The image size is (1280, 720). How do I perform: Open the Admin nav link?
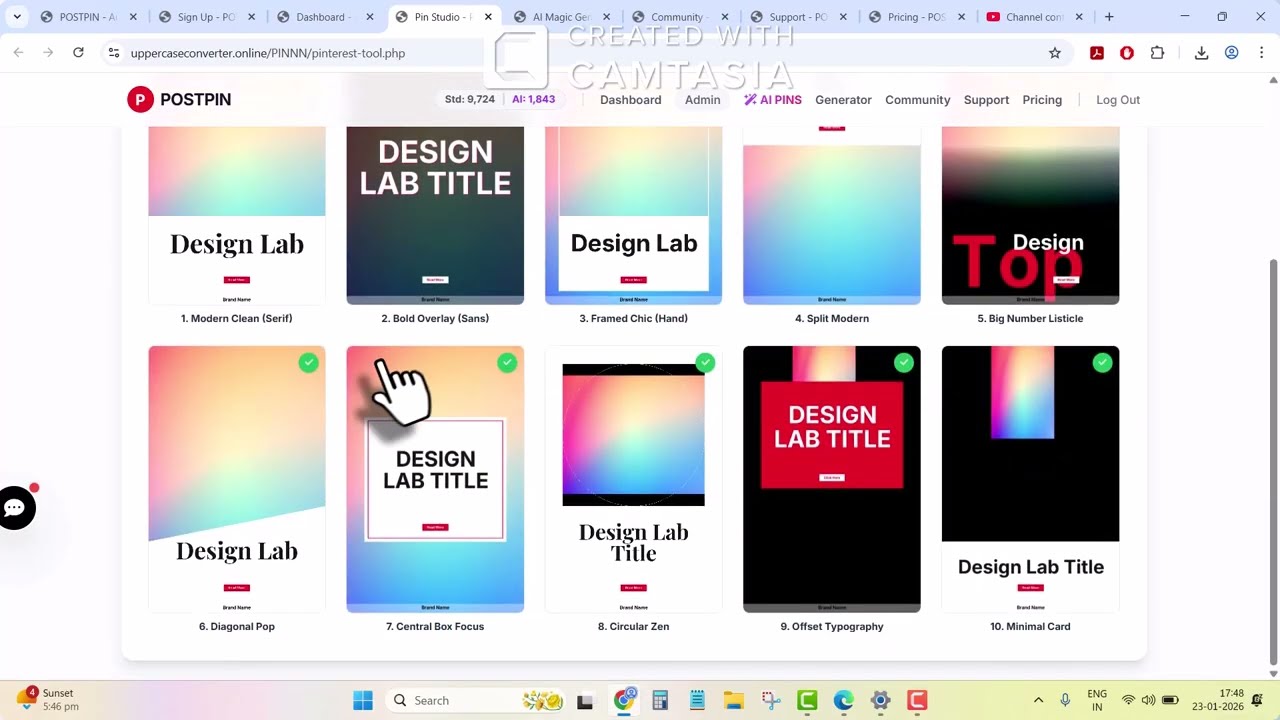pos(703,100)
